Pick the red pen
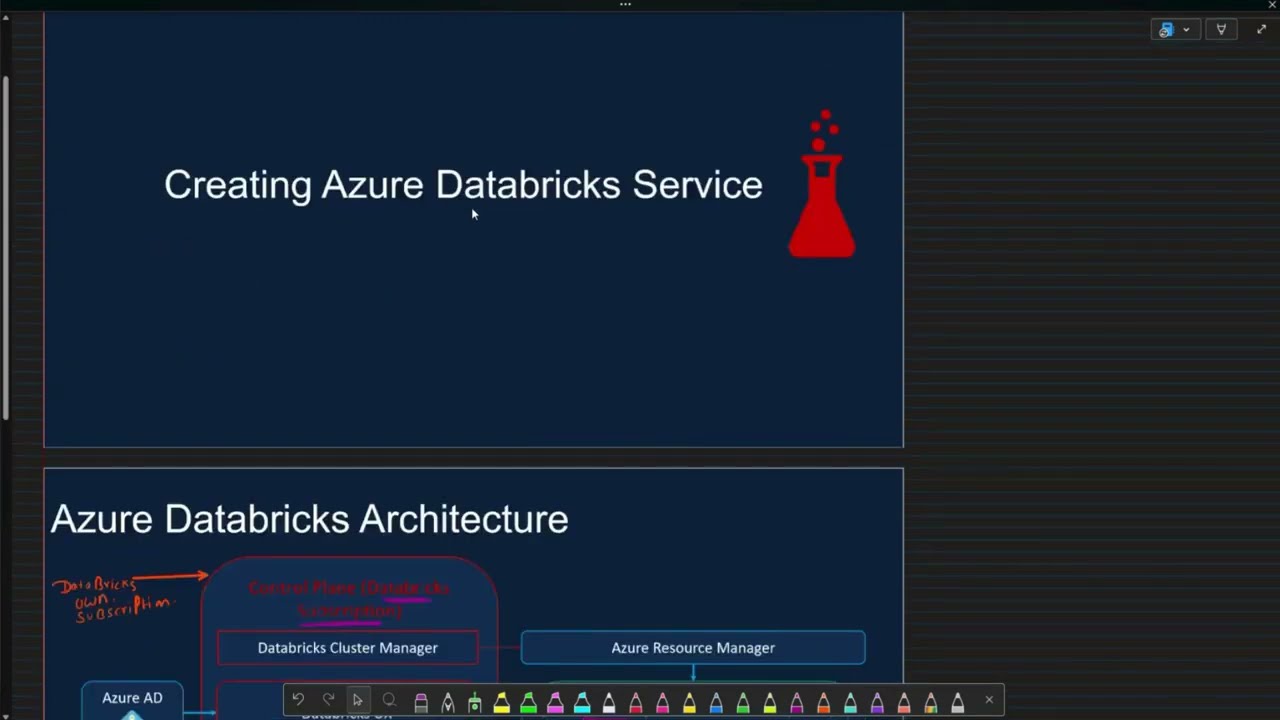1280x720 pixels. (635, 703)
